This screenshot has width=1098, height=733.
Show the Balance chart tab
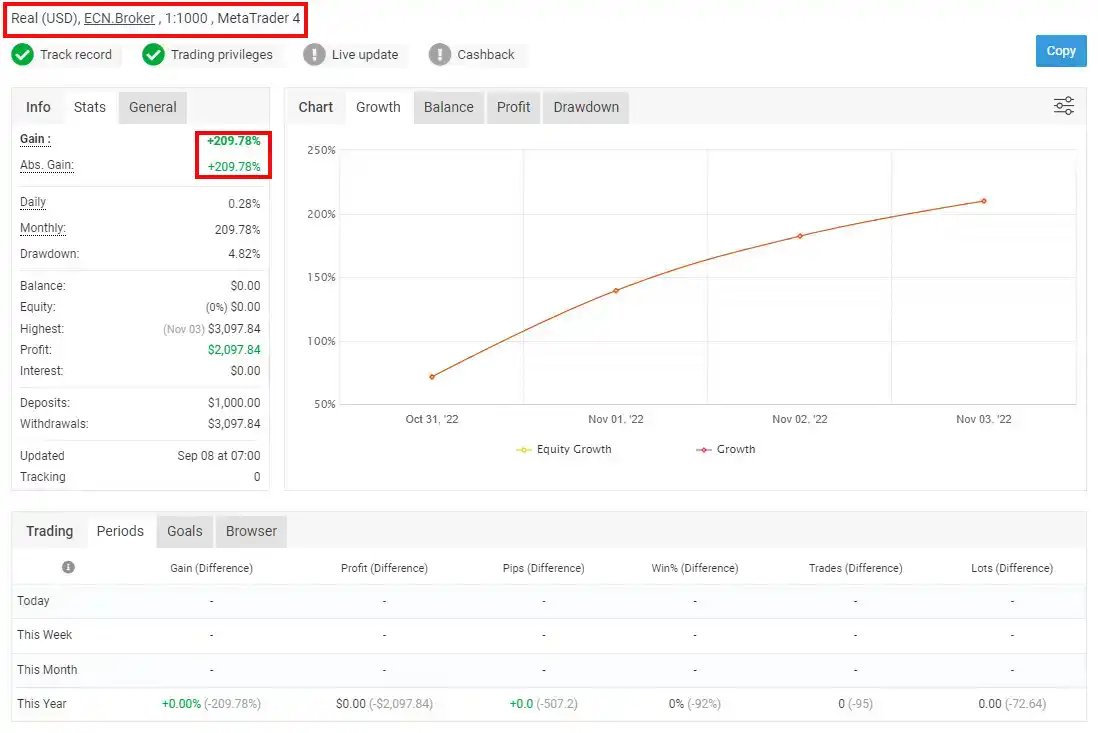449,107
